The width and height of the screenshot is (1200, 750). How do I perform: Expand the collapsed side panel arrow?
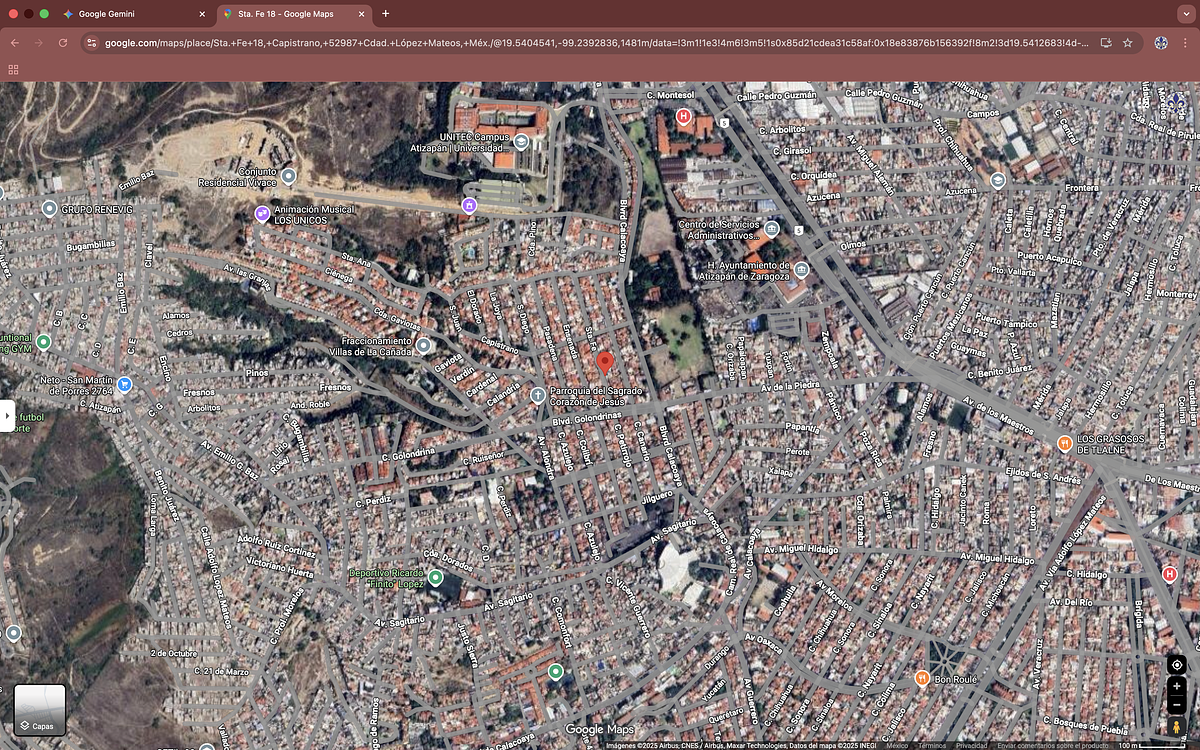tap(7, 415)
